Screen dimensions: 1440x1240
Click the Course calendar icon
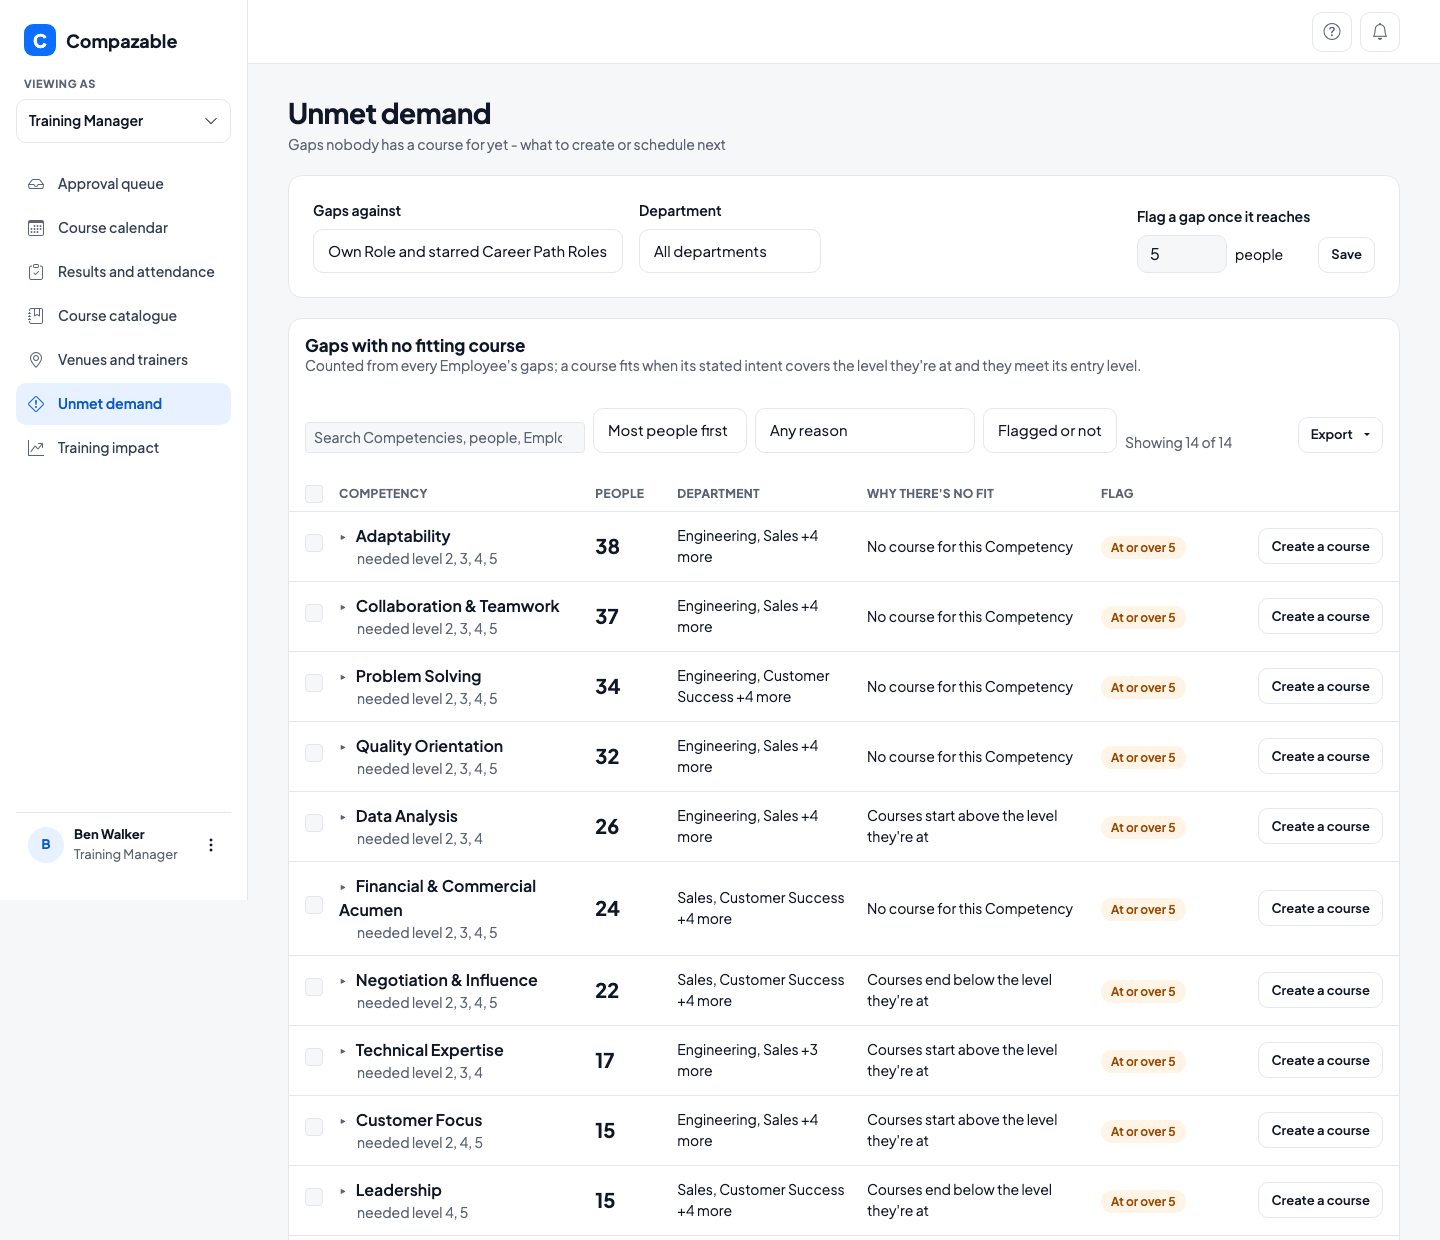click(x=36, y=228)
